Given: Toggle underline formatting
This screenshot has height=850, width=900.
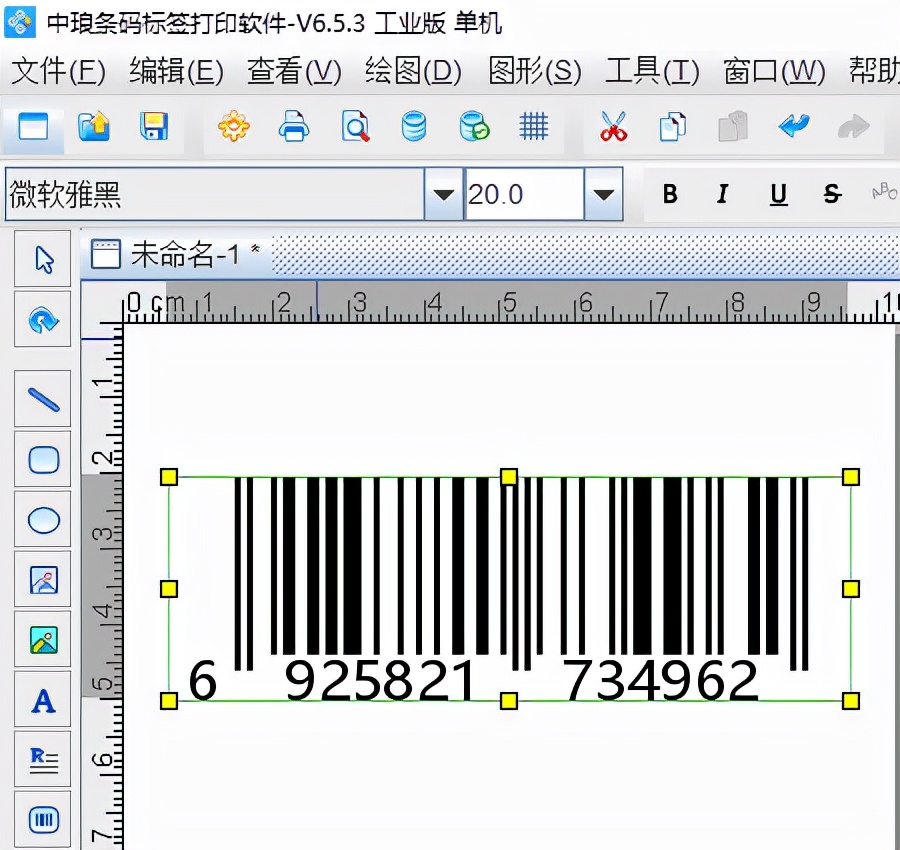Looking at the screenshot, I should pos(777,194).
